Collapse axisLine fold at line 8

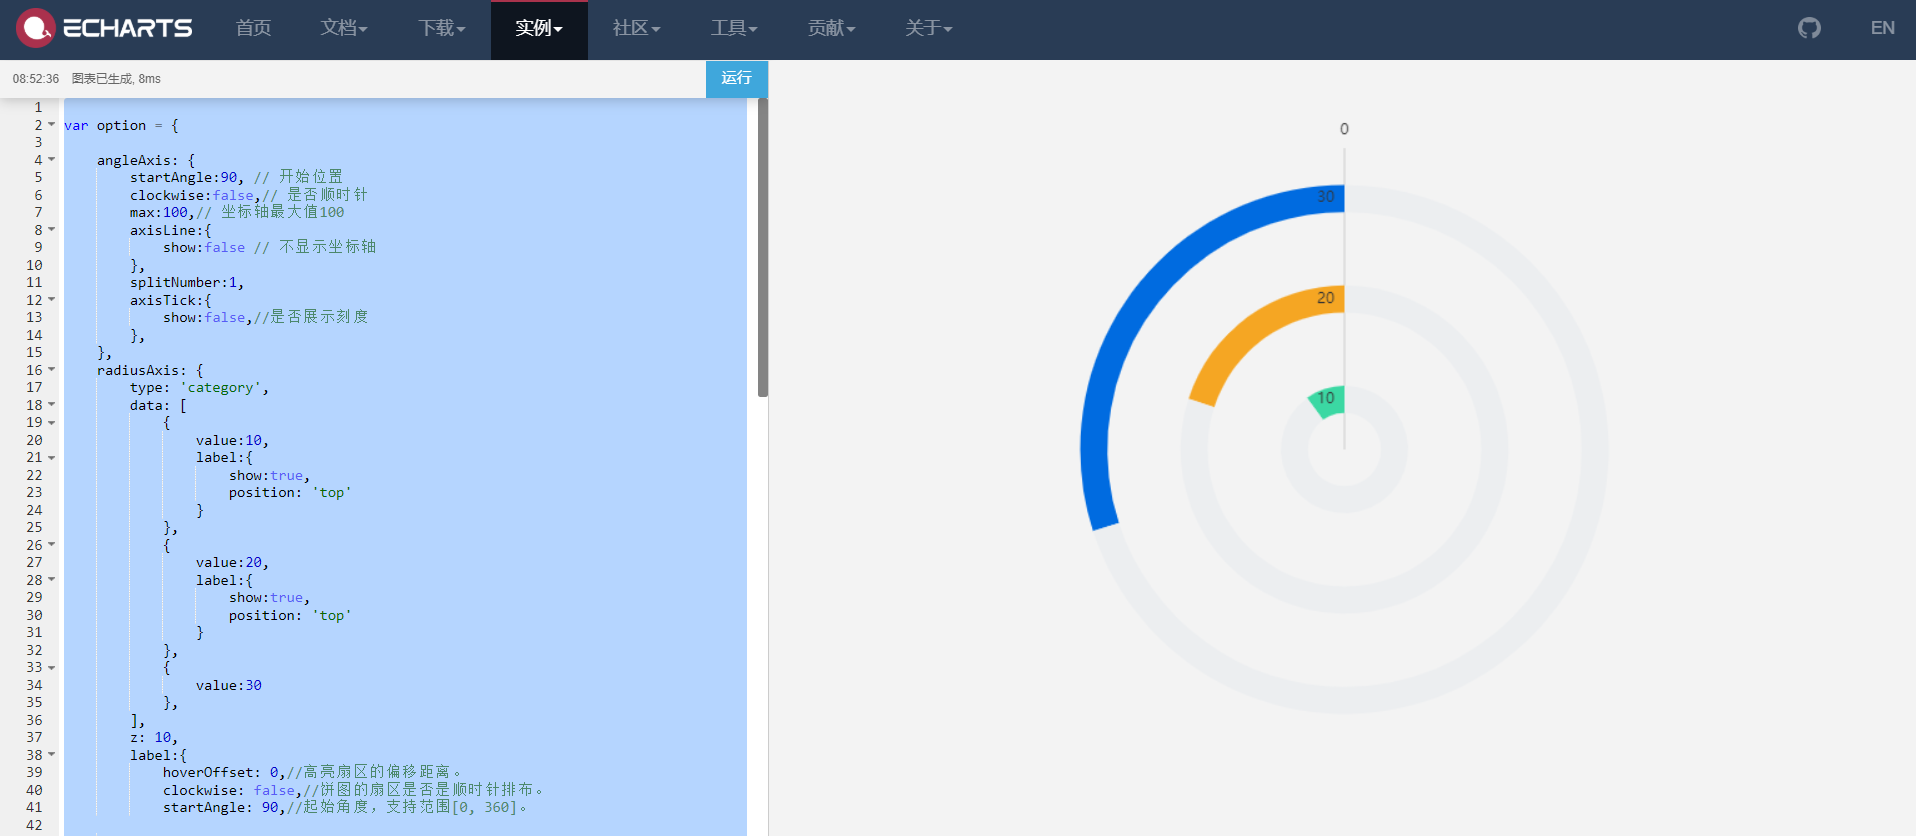(x=52, y=230)
